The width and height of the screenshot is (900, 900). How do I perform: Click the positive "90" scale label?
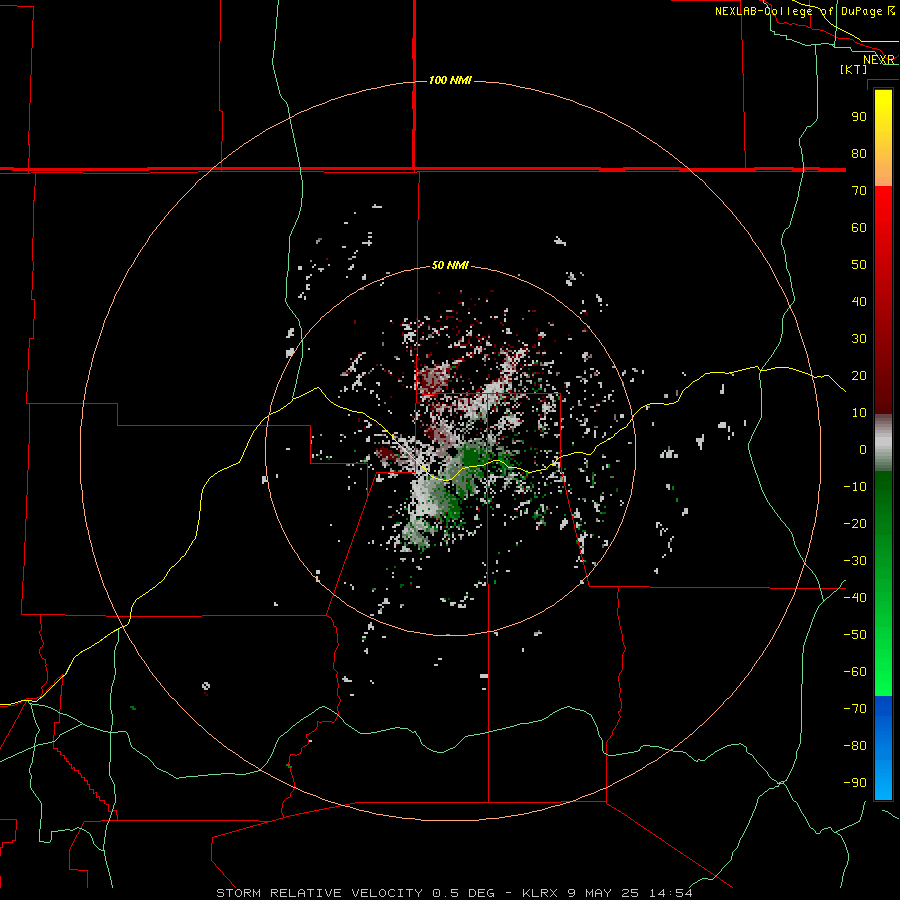point(859,117)
